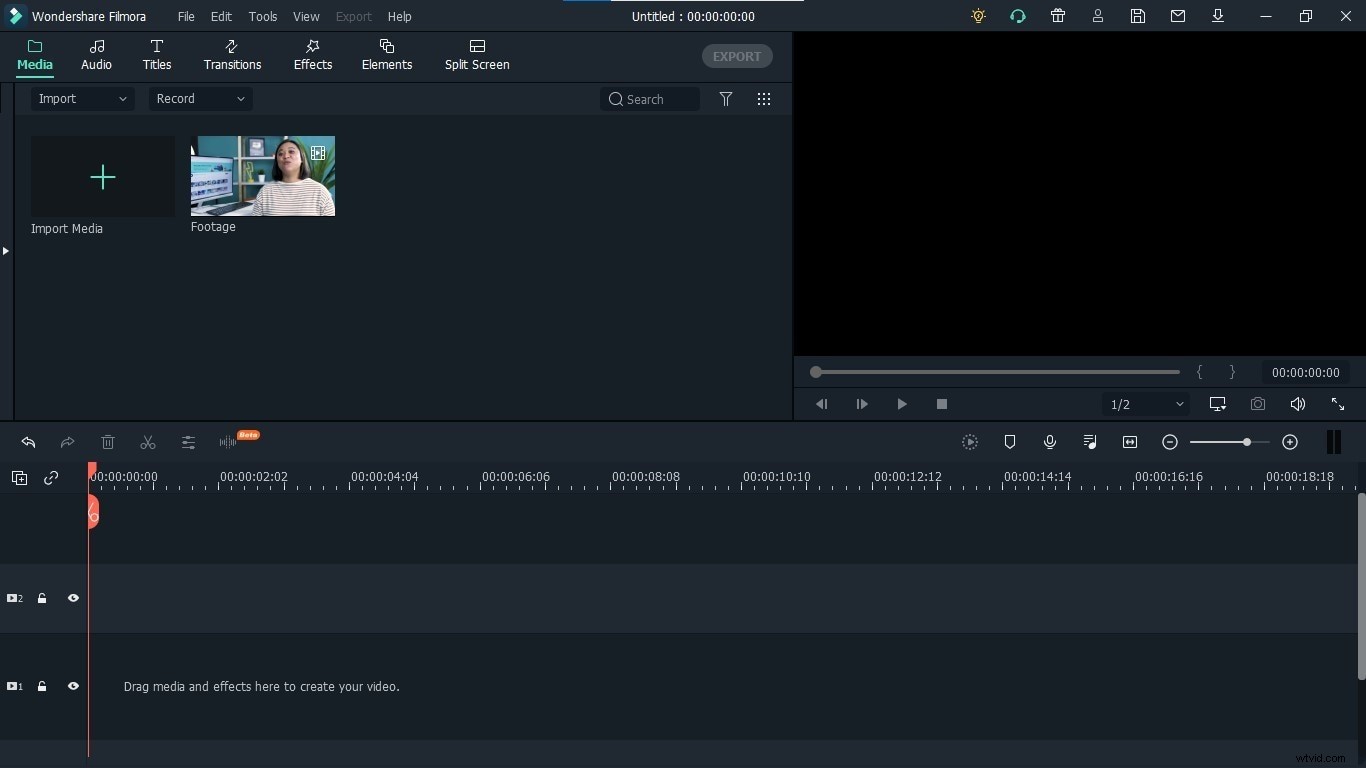Viewport: 1366px width, 768px height.
Task: Change playback quality from 1/2 dropdown
Action: [x=1146, y=404]
